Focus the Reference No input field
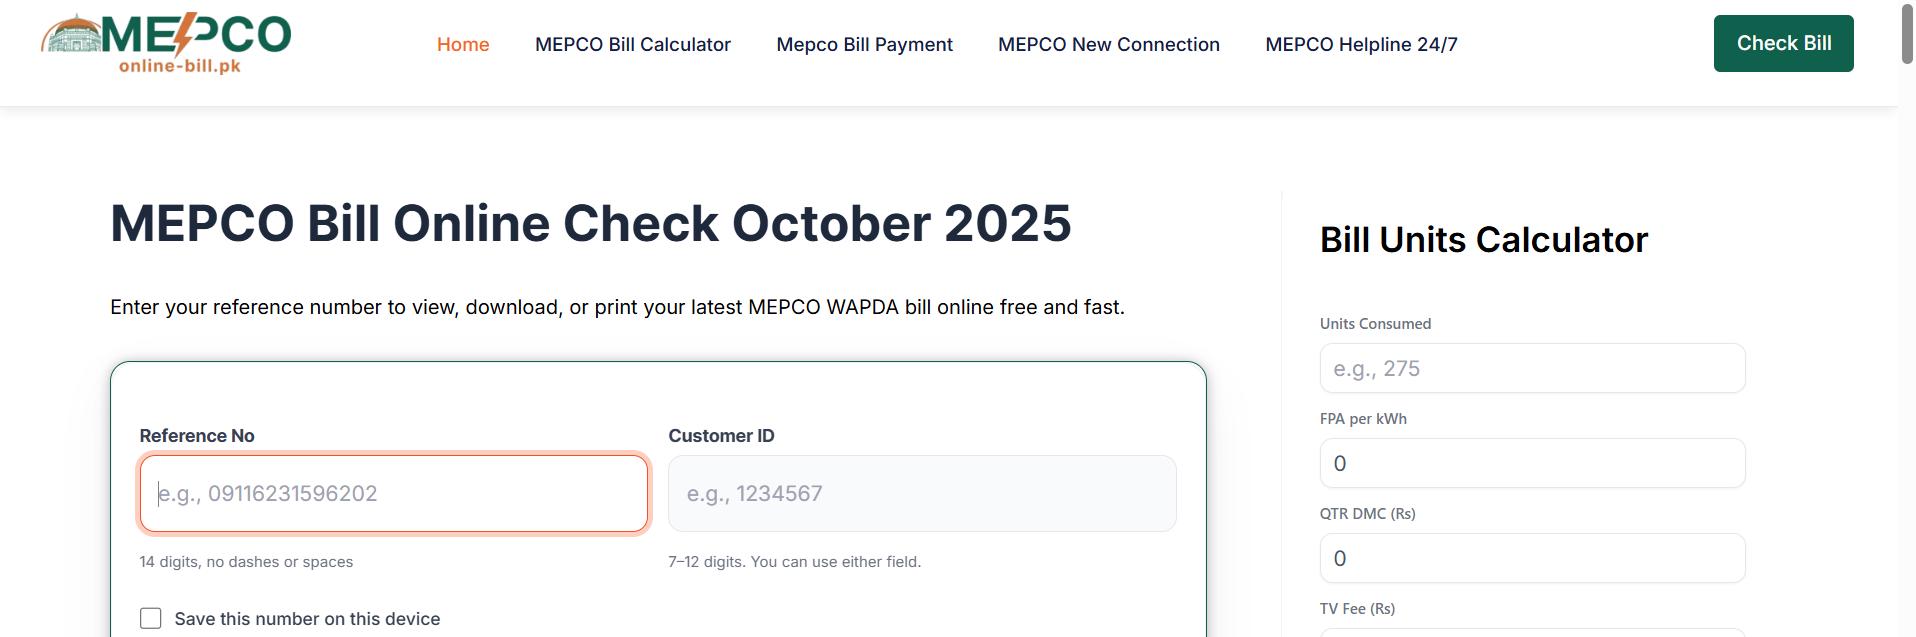The height and width of the screenshot is (637, 1916). 394,494
